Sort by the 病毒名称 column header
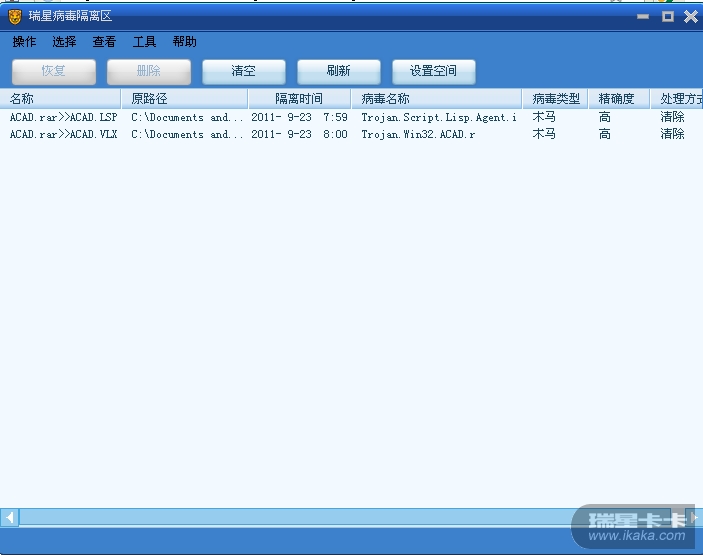Image resolution: width=703 pixels, height=555 pixels. point(437,99)
